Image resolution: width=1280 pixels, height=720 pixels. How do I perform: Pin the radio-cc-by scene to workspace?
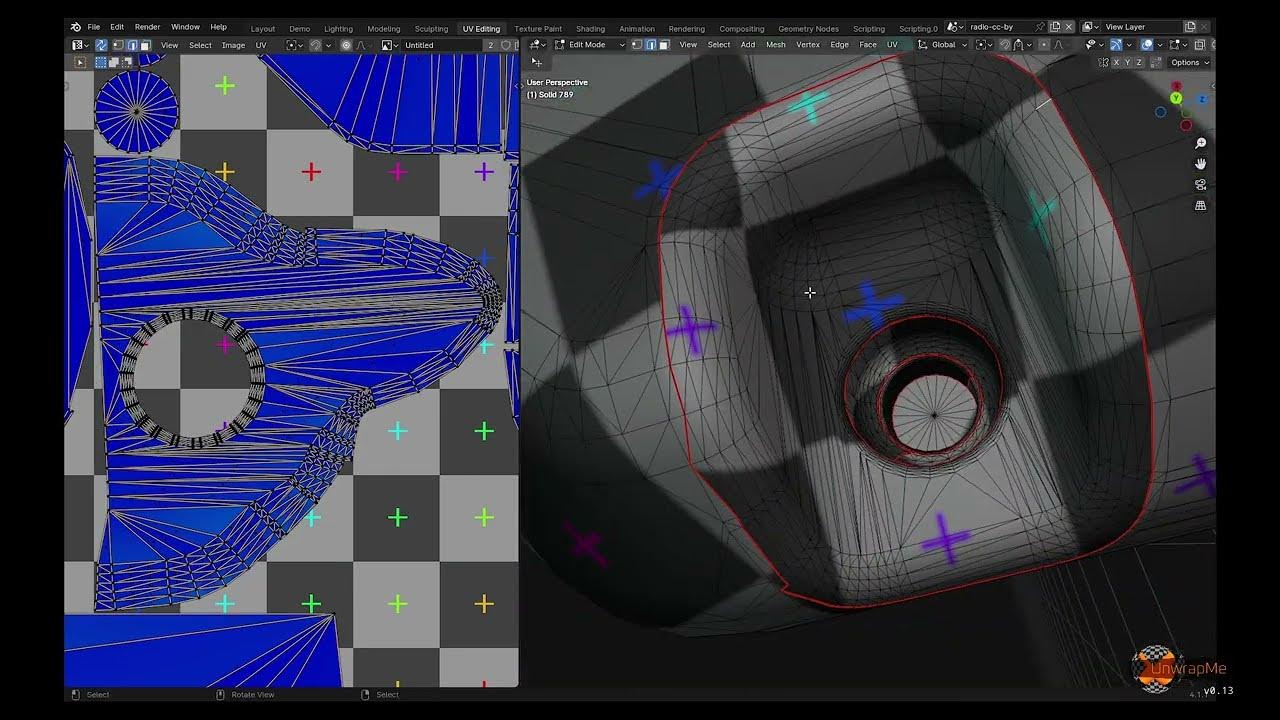click(x=1040, y=27)
